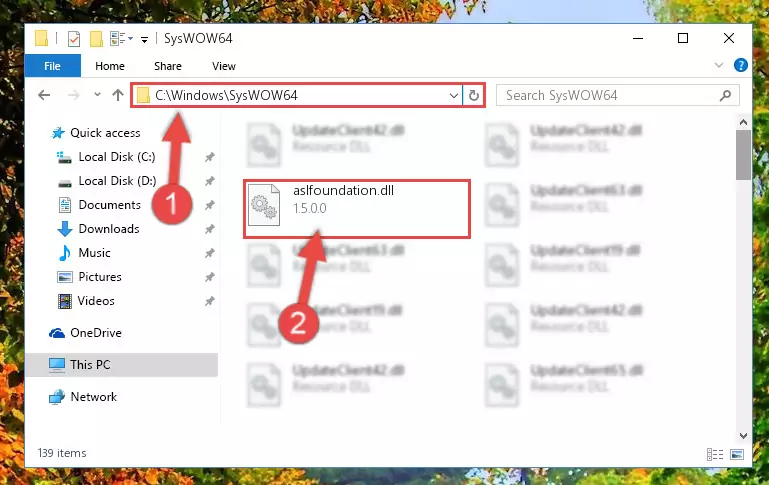Select the aslfoundation.dll file name

click(343, 190)
